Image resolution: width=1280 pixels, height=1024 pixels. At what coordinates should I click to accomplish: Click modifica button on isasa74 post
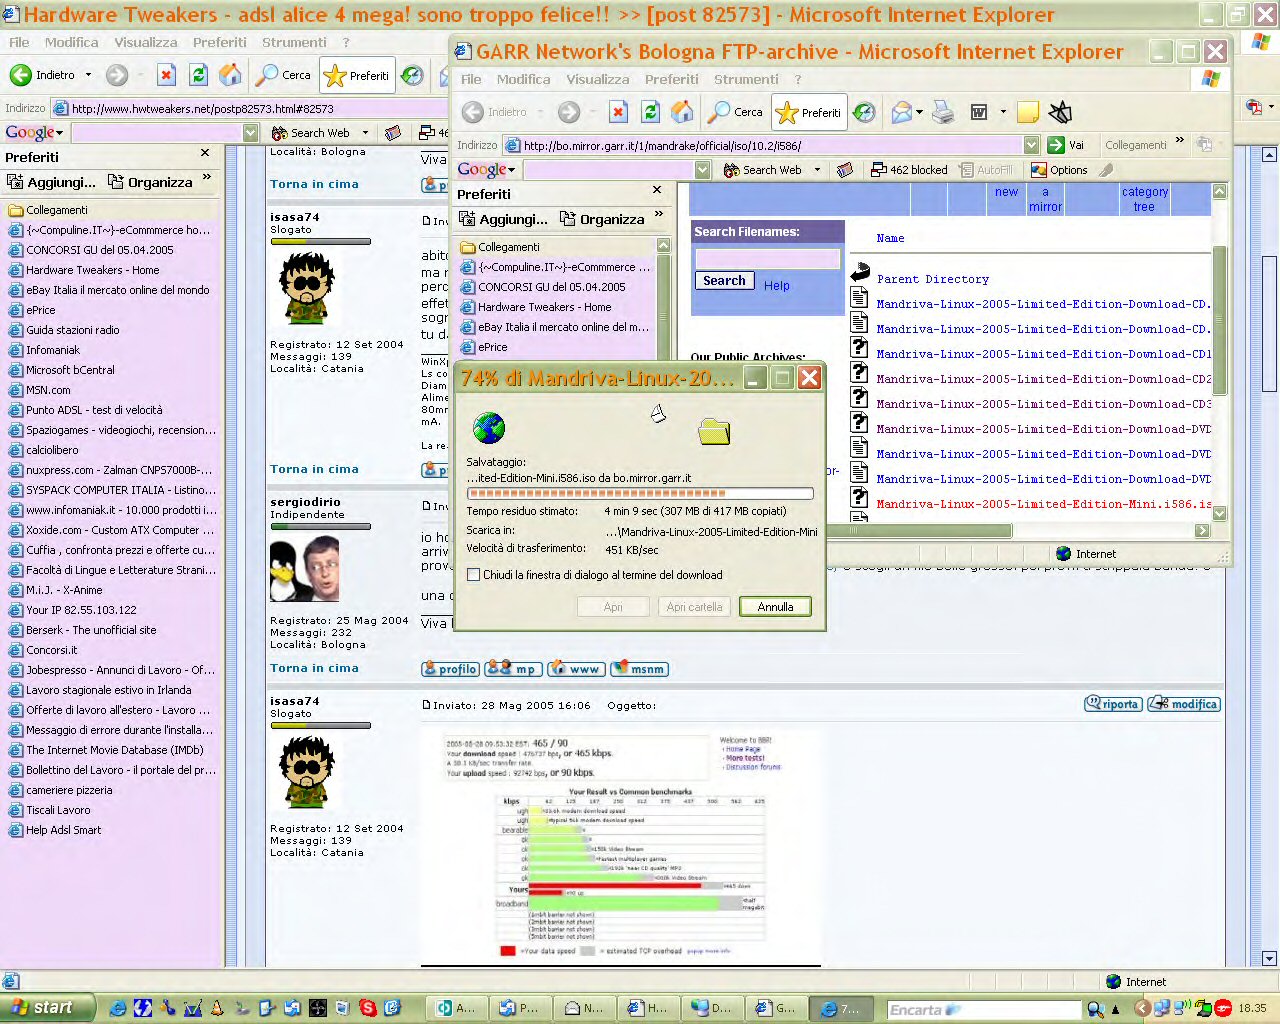pos(1184,704)
